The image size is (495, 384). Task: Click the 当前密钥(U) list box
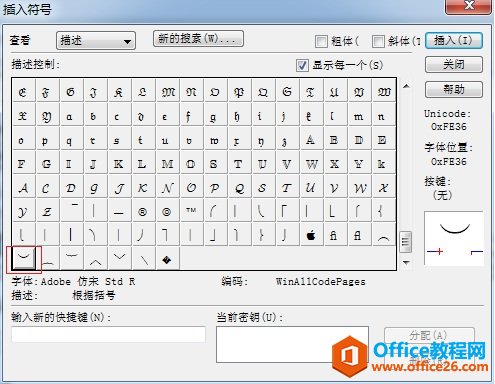tap(292, 344)
